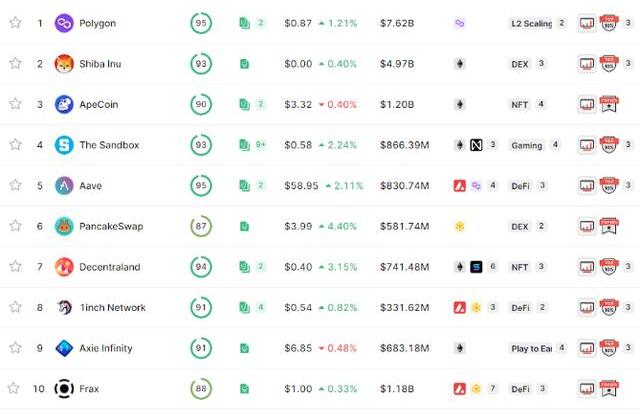Image resolution: width=640 pixels, height=414 pixels.
Task: Select the Gaming category tag
Action: click(x=527, y=145)
